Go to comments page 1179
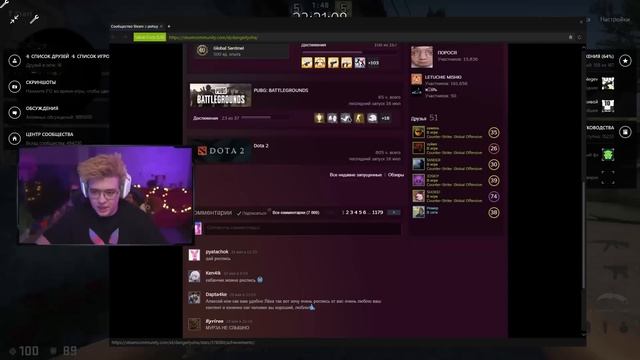This screenshot has width=640, height=360. (x=377, y=212)
